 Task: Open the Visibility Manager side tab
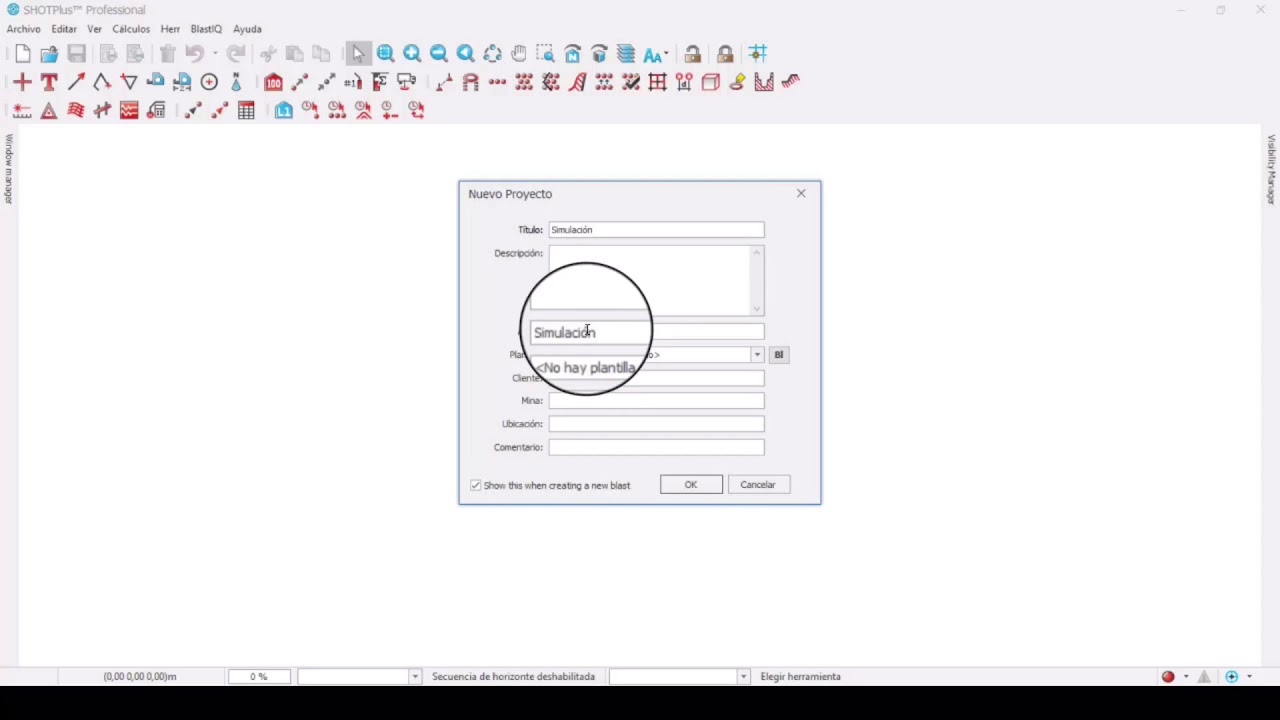point(1272,169)
